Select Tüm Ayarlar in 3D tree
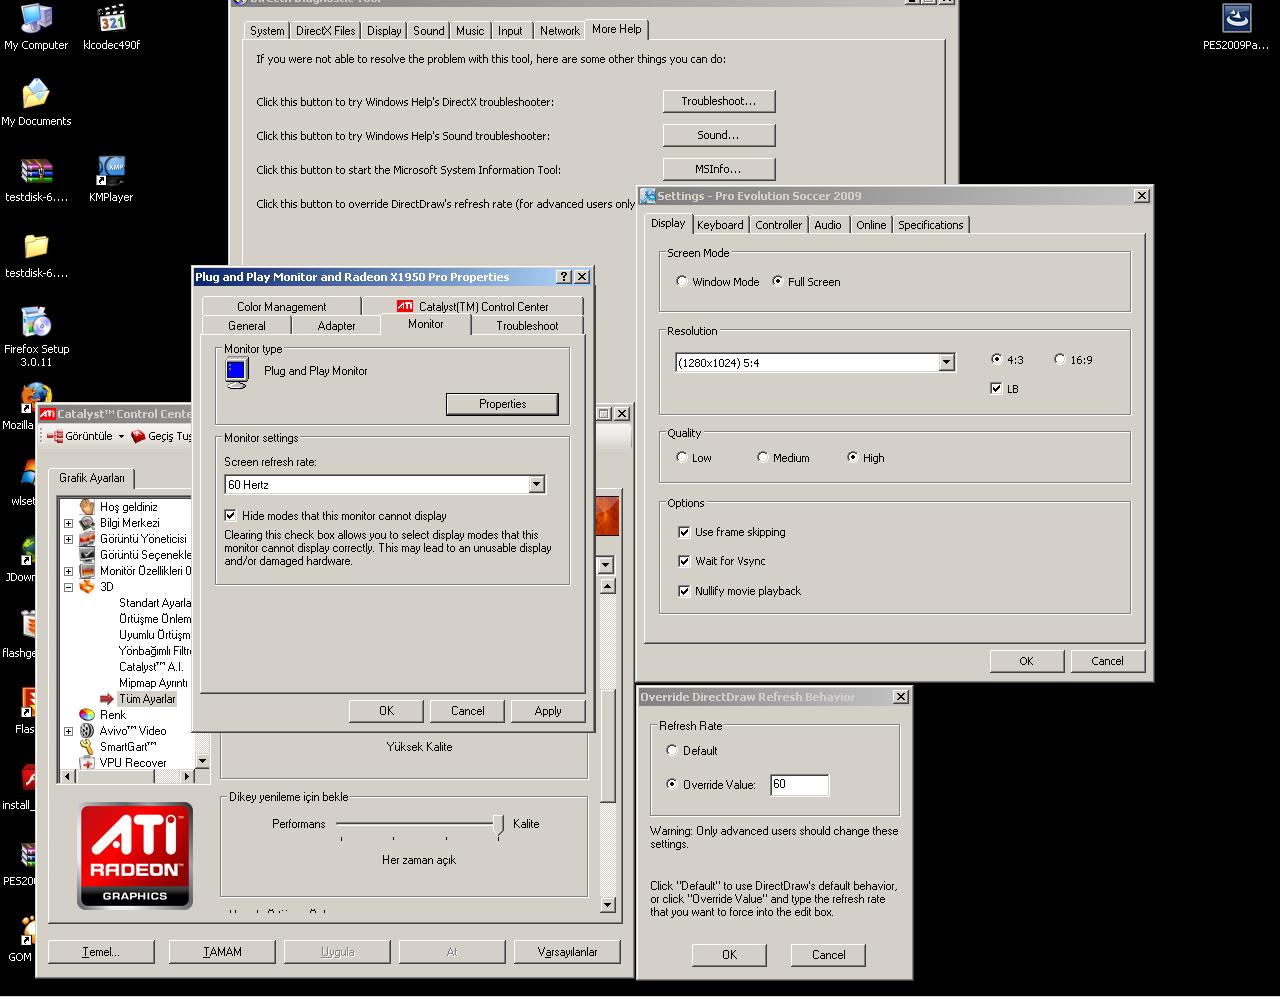 point(148,699)
